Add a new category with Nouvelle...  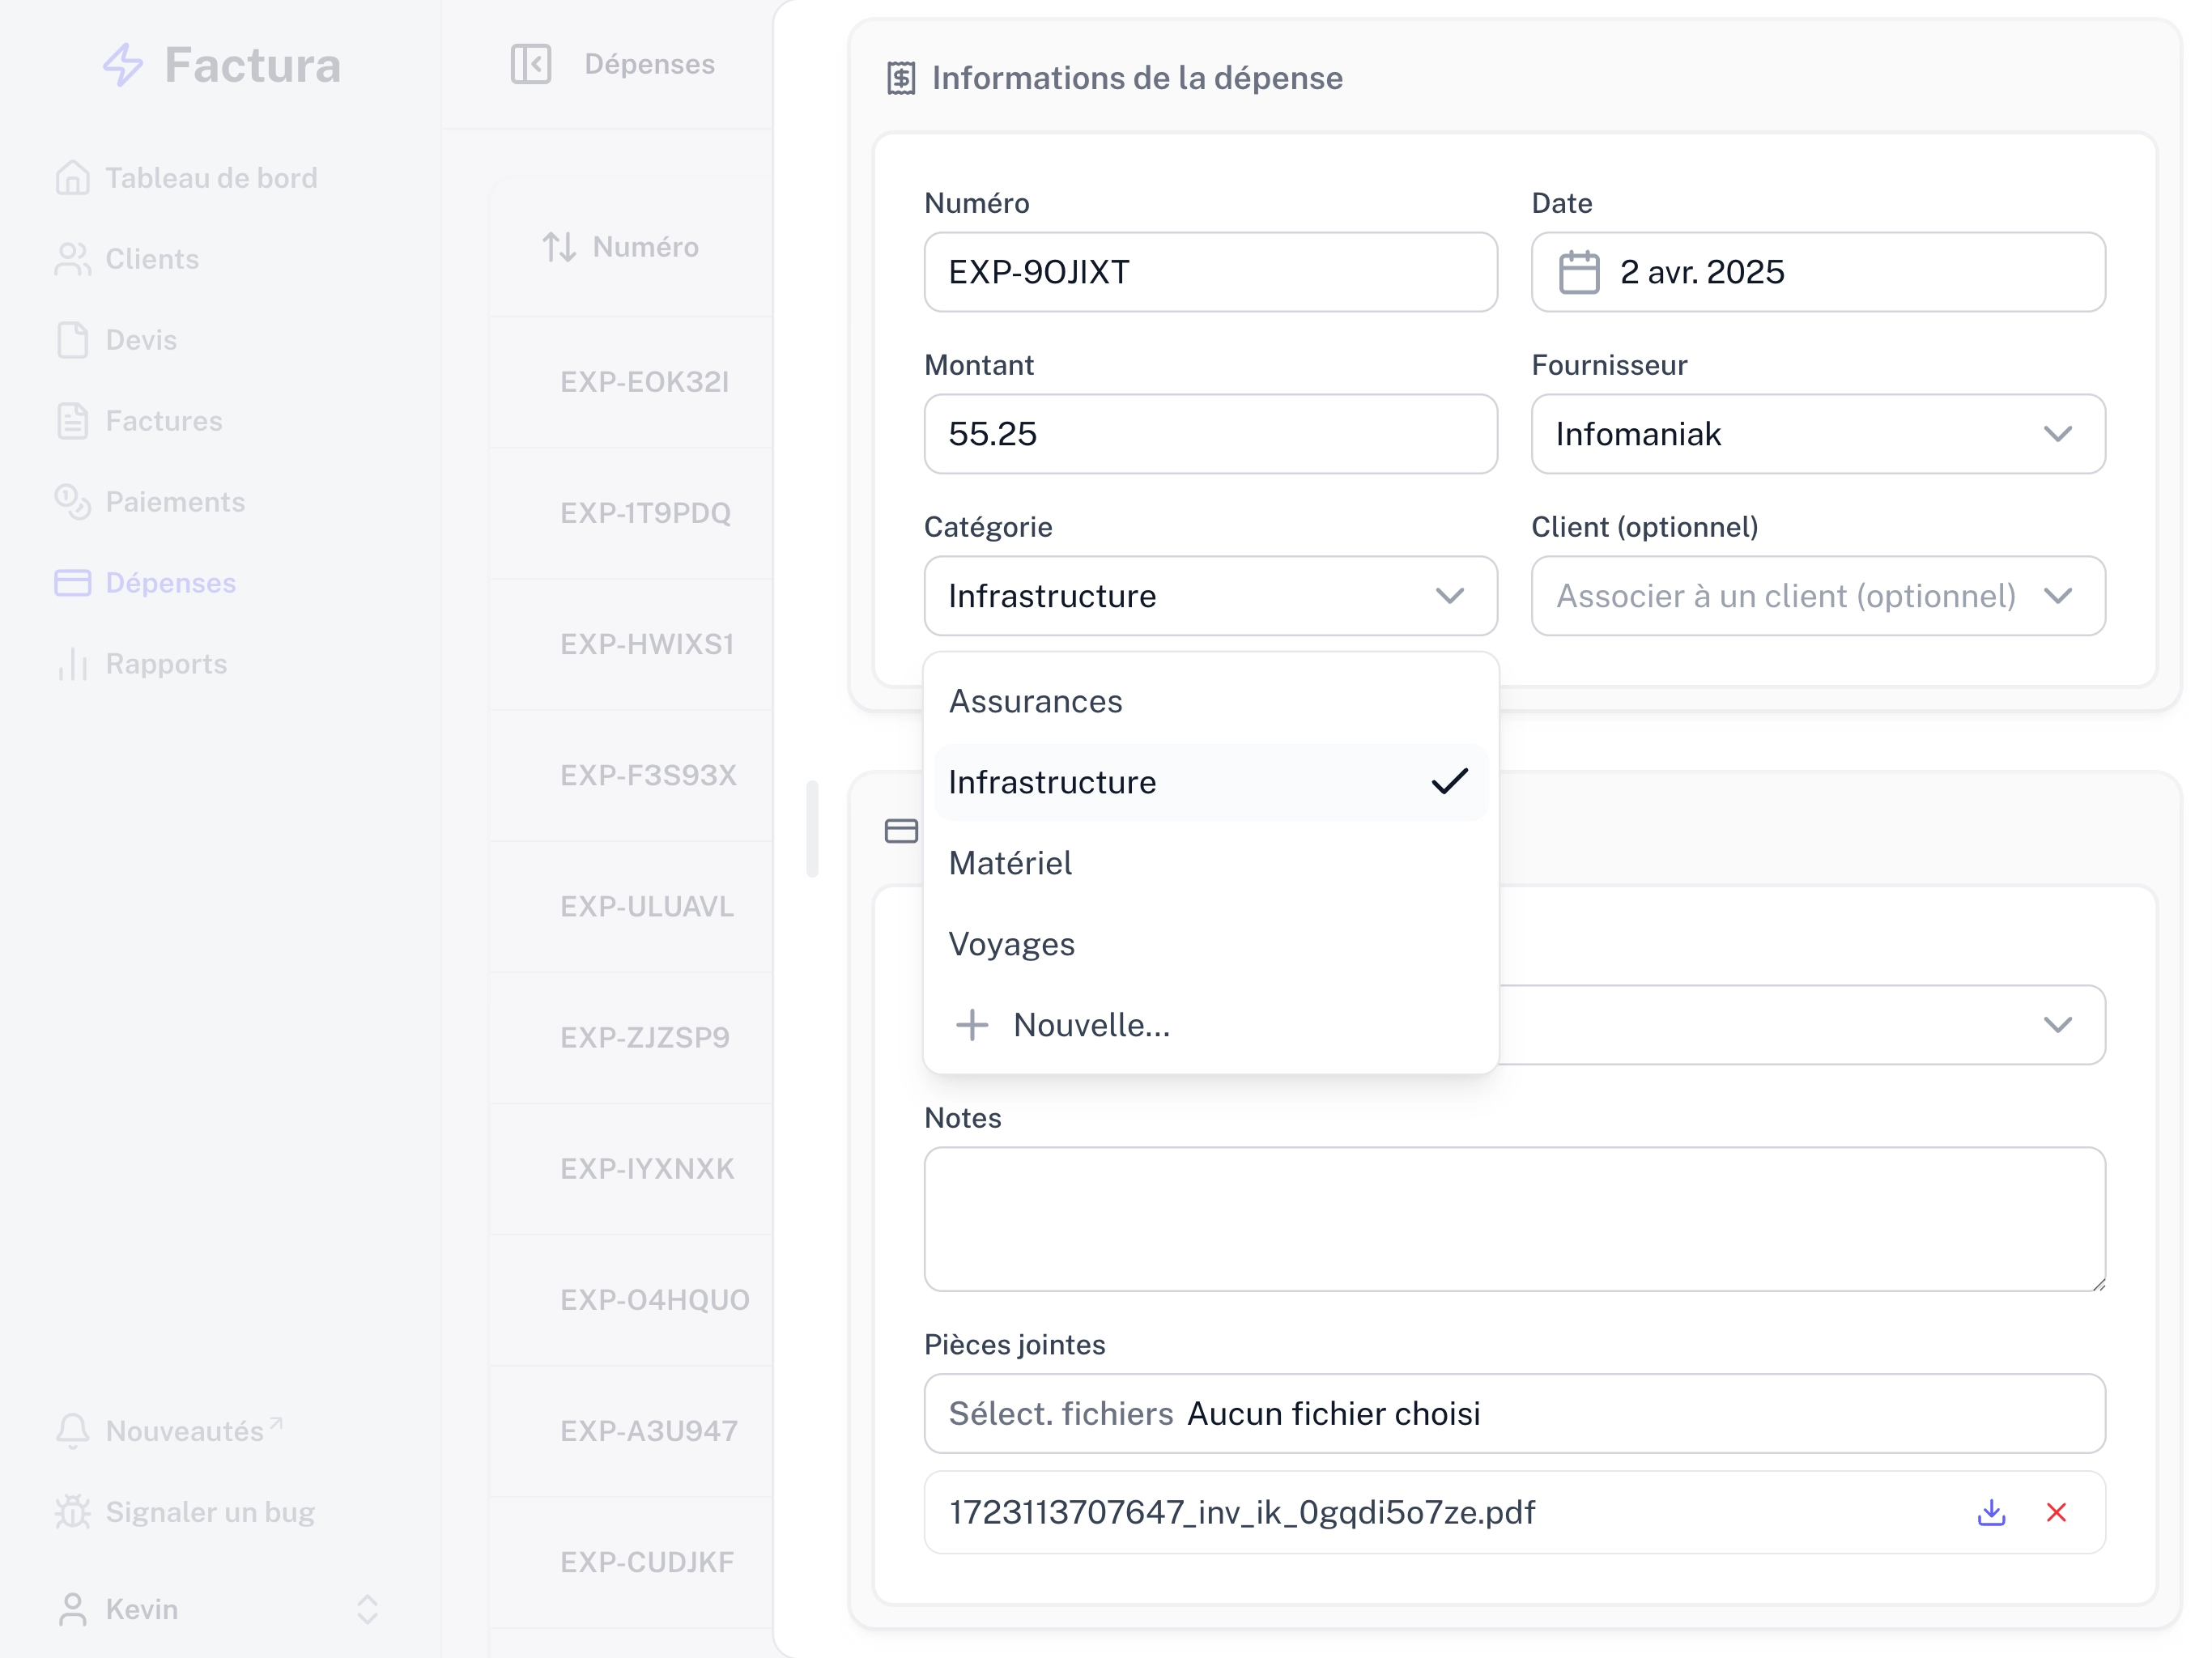1090,1025
